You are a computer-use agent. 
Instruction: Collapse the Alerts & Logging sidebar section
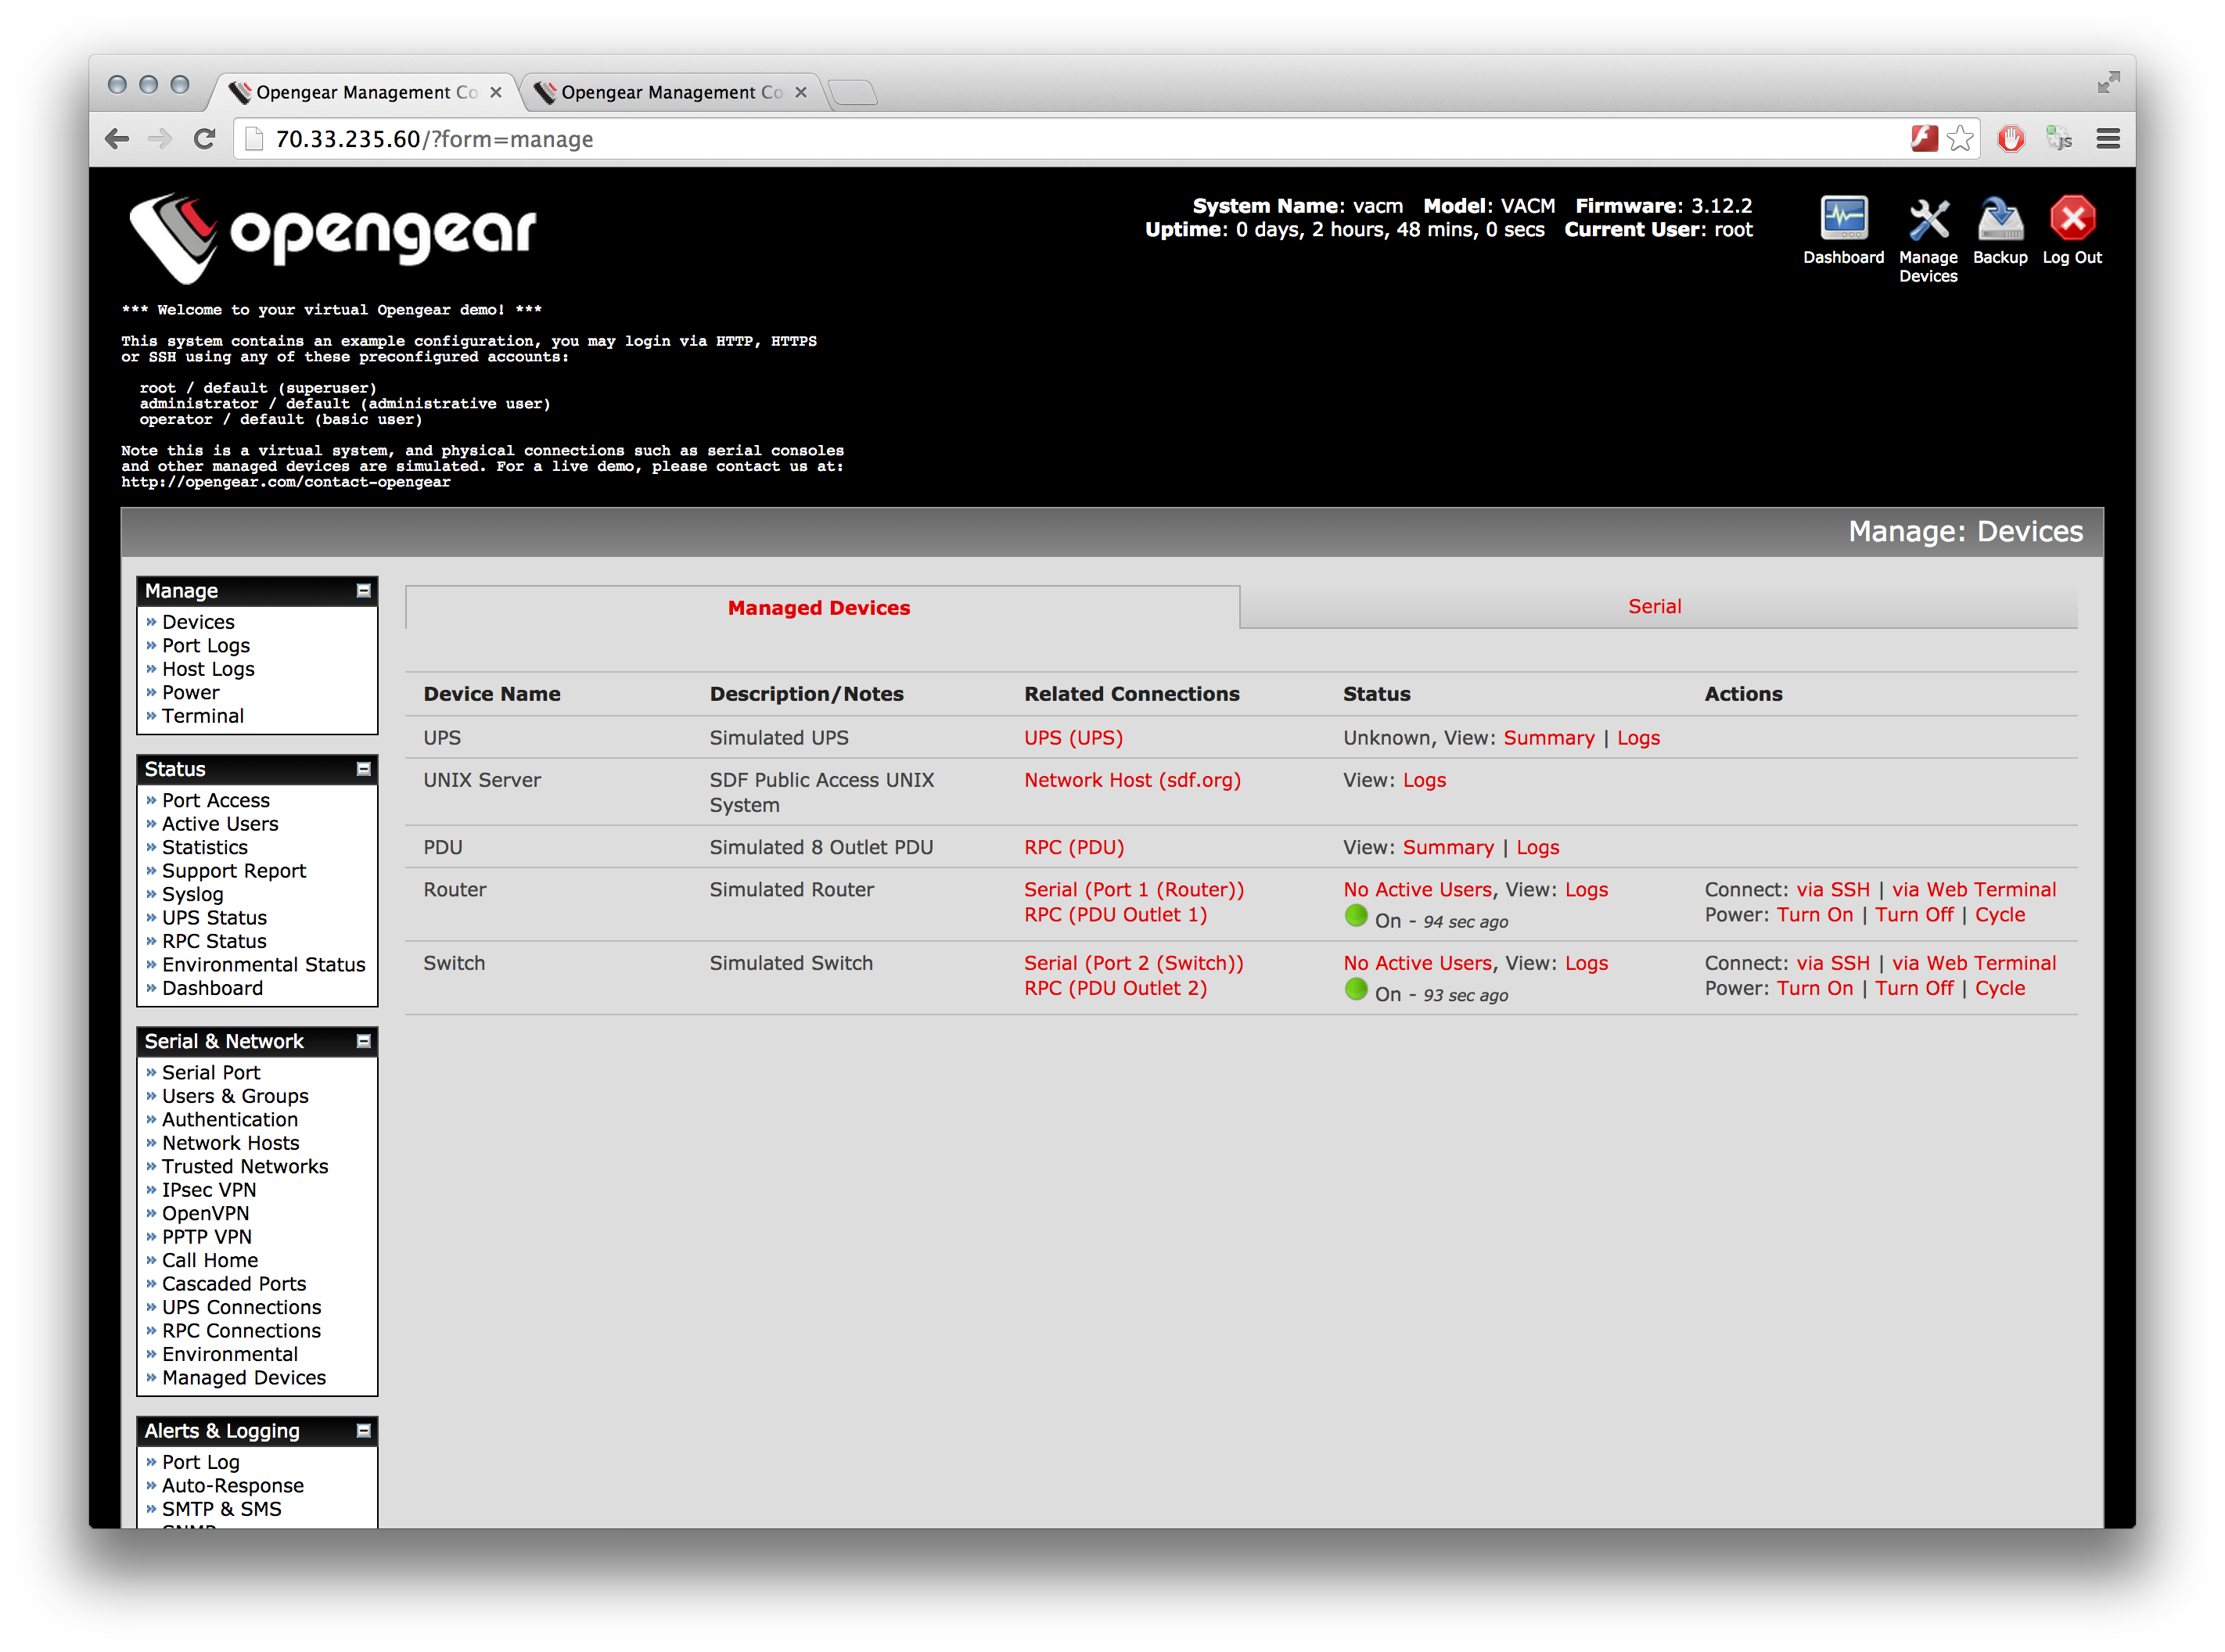(364, 1431)
